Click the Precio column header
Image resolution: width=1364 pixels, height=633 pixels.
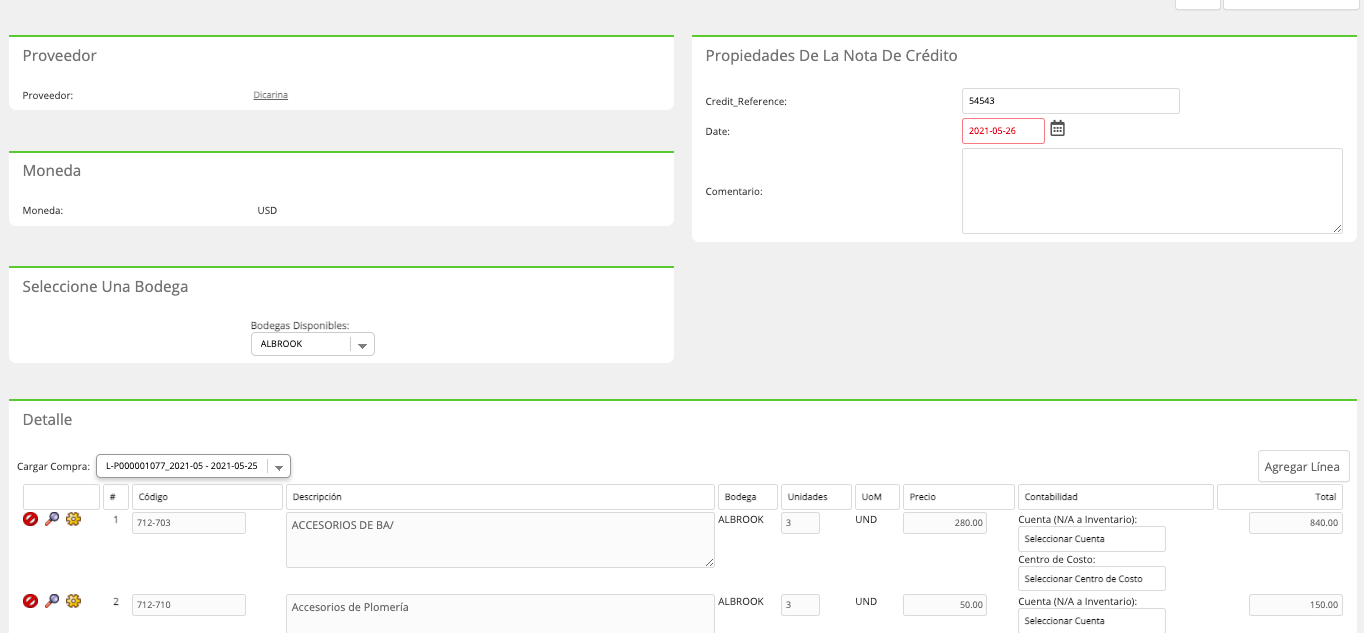(x=959, y=497)
